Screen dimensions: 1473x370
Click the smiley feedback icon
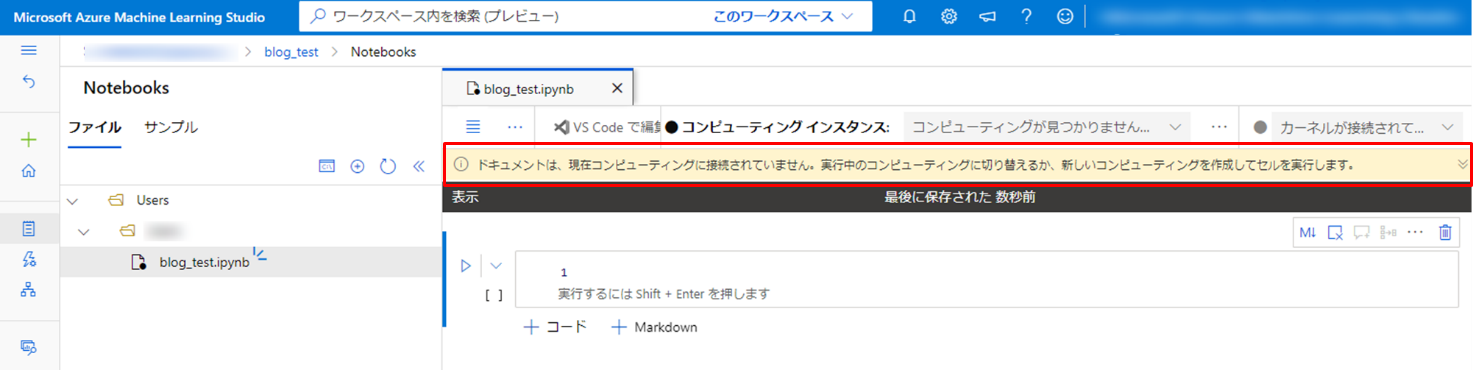pyautogui.click(x=1066, y=16)
